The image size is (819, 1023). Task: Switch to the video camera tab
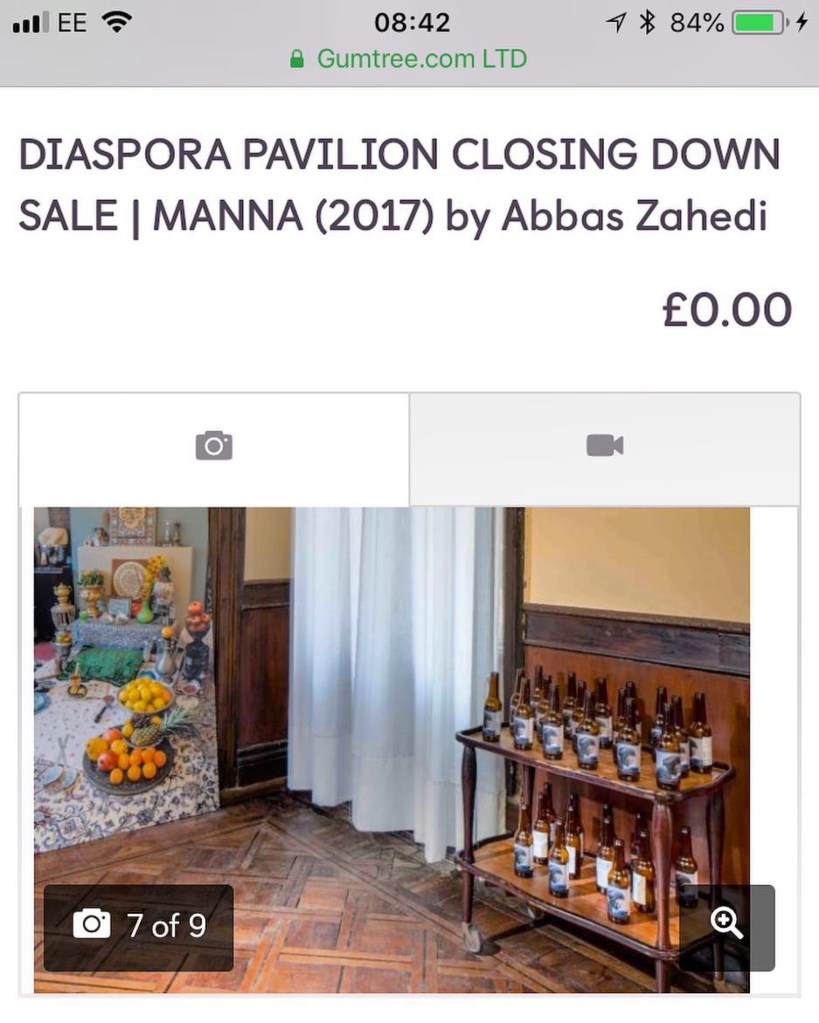(x=604, y=448)
